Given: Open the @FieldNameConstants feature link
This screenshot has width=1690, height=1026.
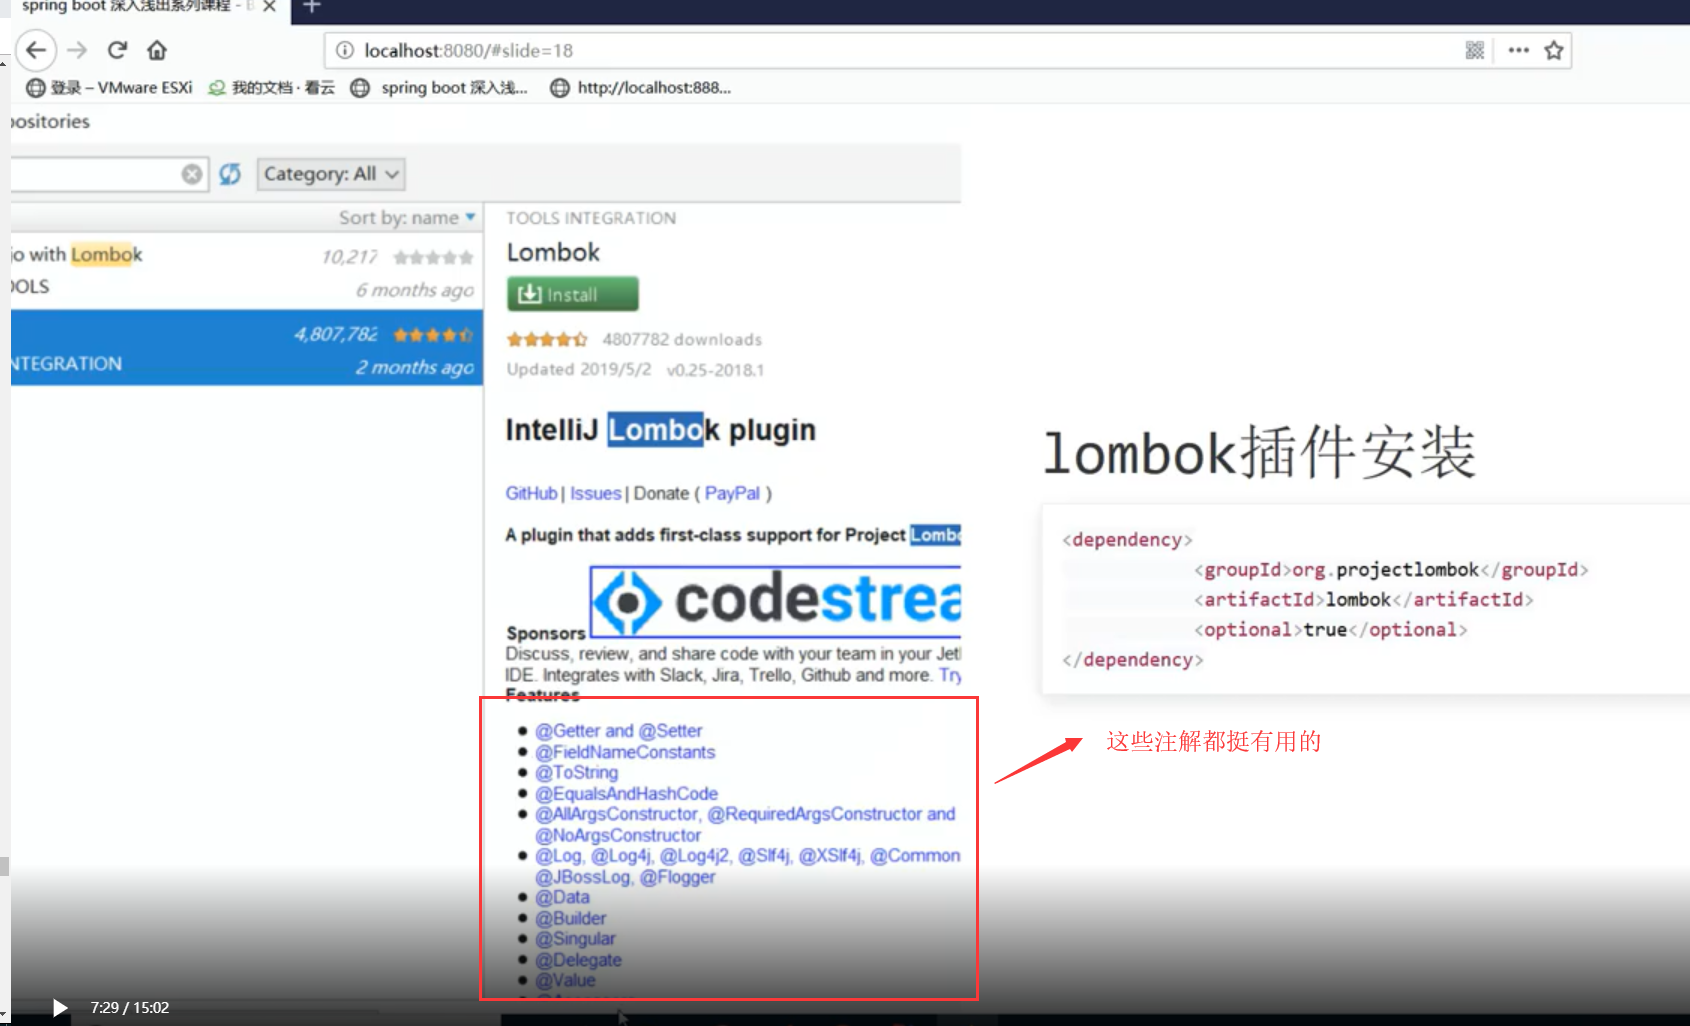Looking at the screenshot, I should coord(625,752).
